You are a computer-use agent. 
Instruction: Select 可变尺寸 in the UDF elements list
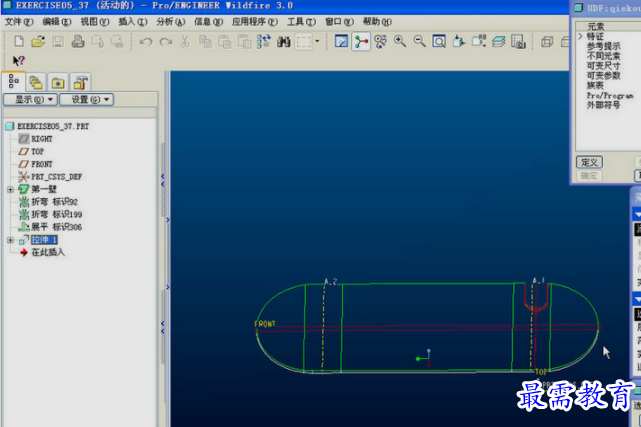coord(603,66)
